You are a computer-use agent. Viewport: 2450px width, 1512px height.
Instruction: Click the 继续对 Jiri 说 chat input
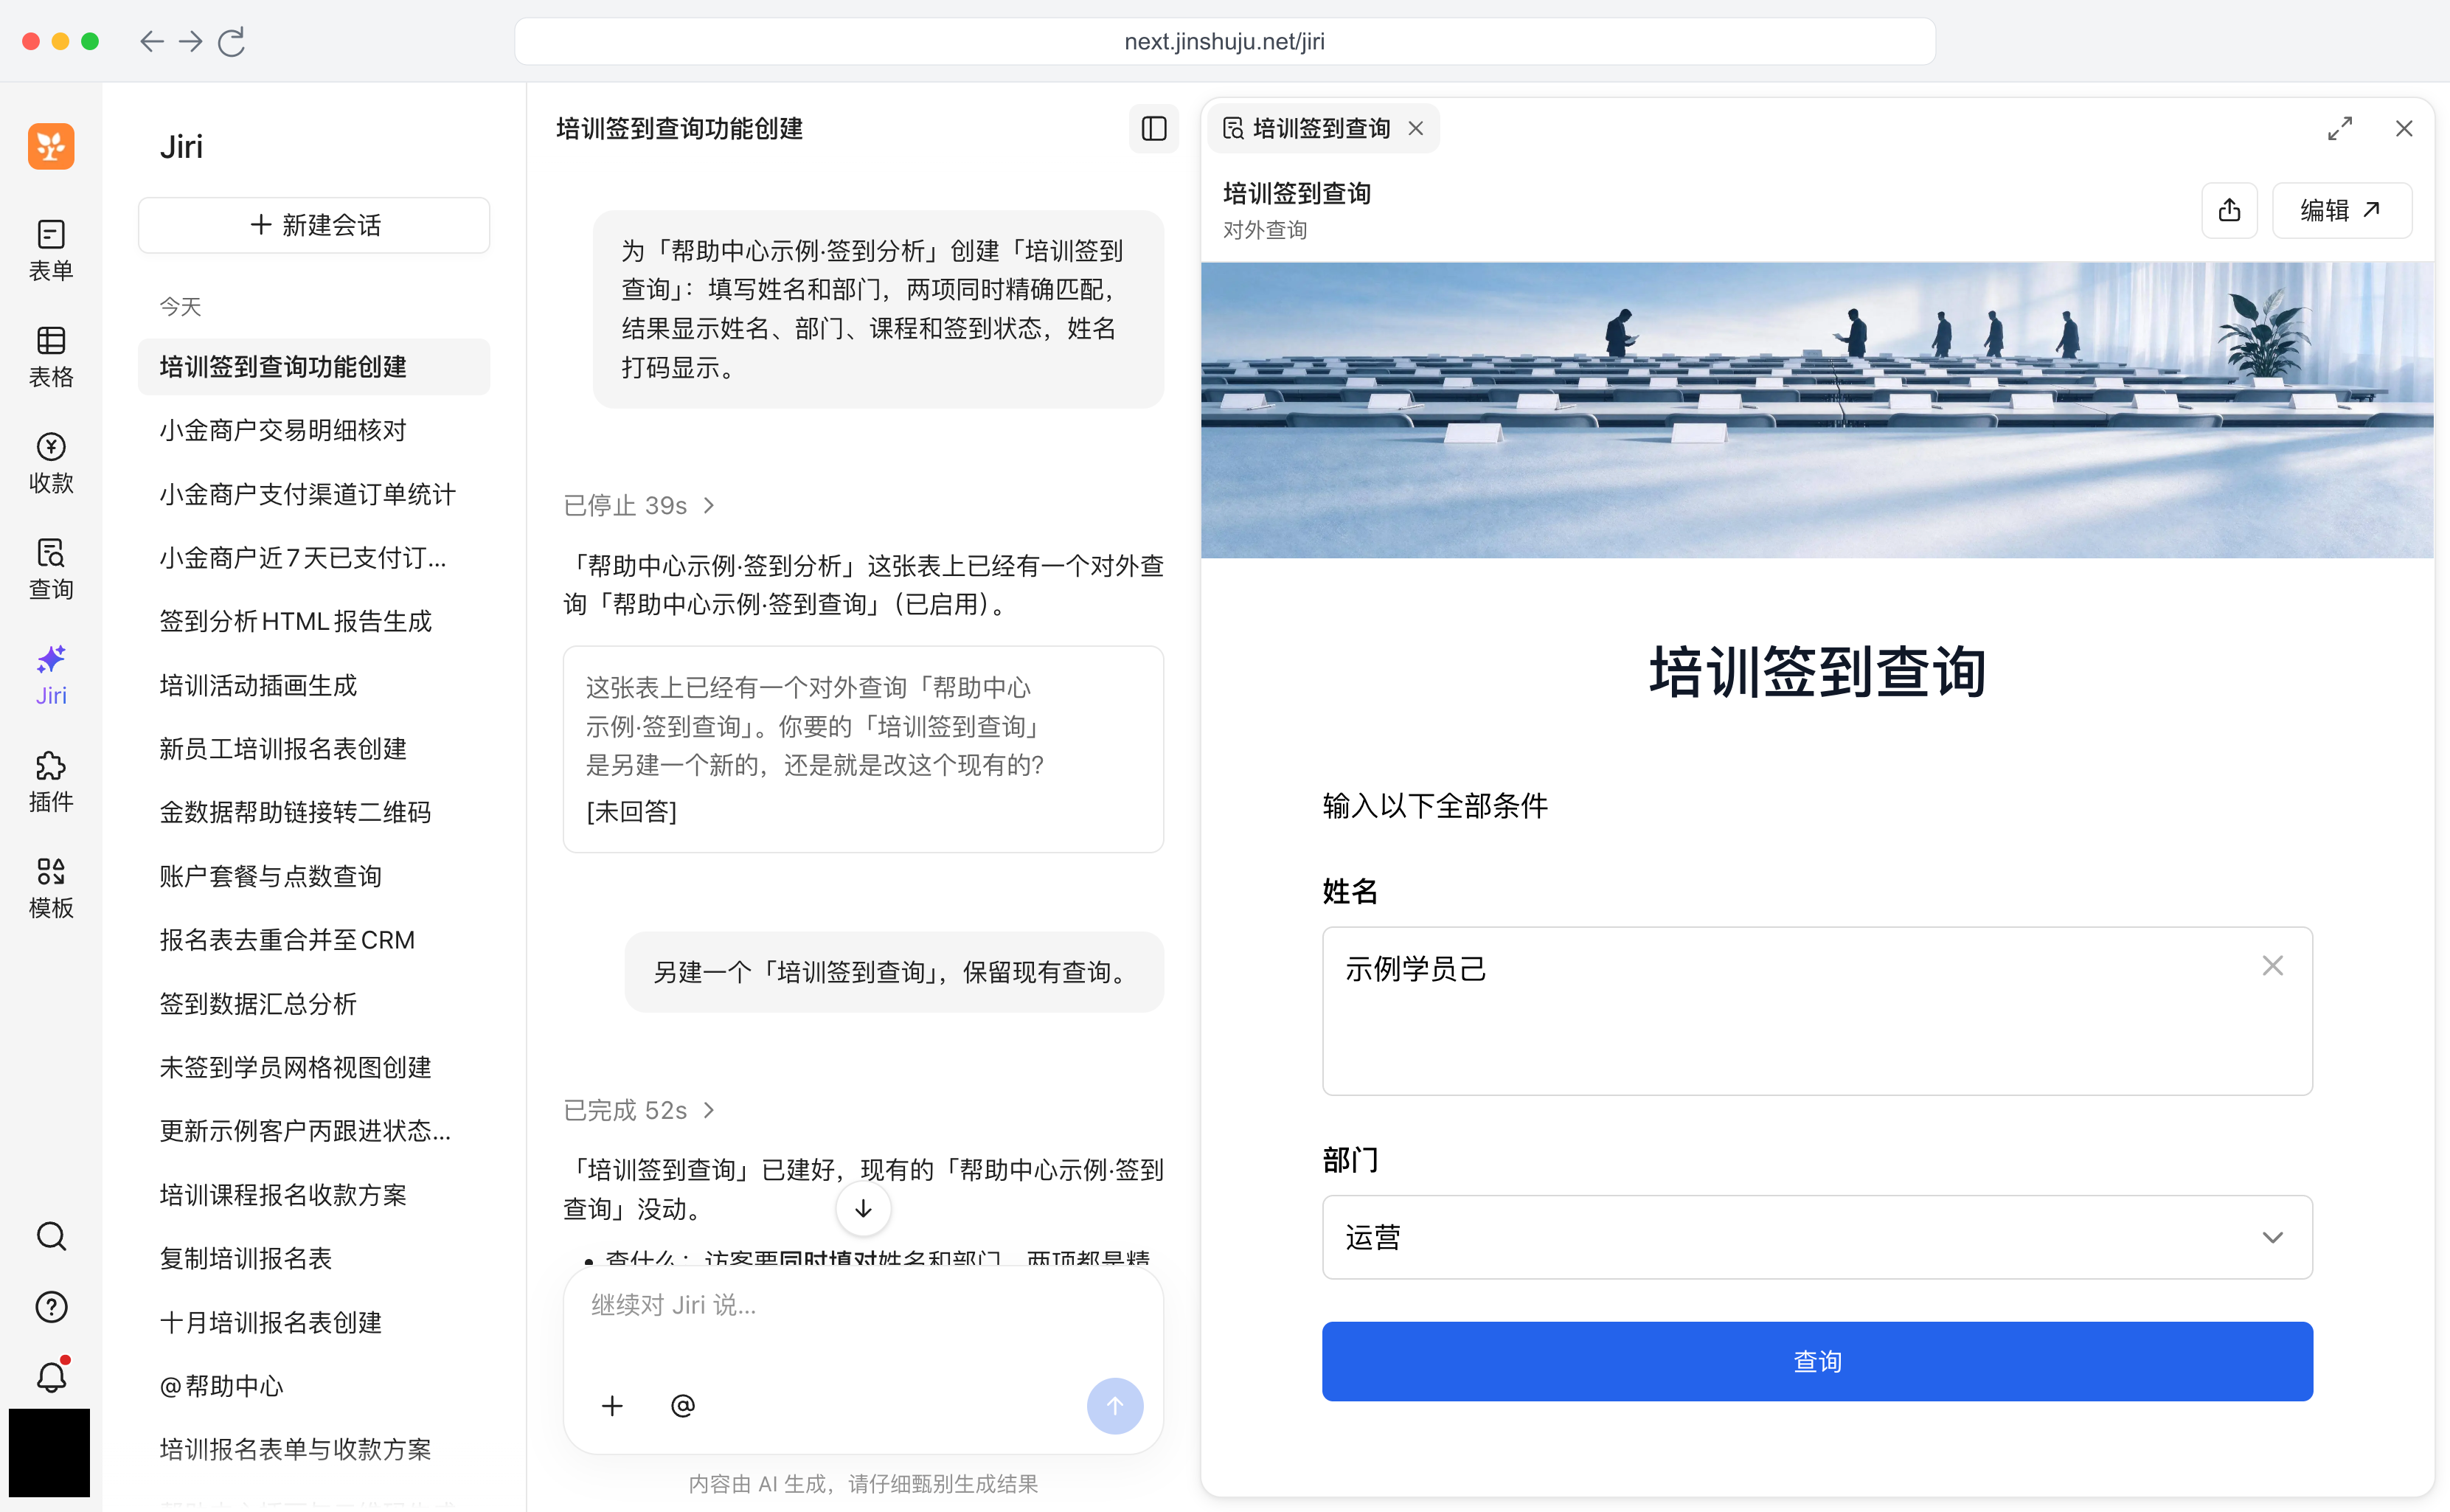pos(862,1306)
